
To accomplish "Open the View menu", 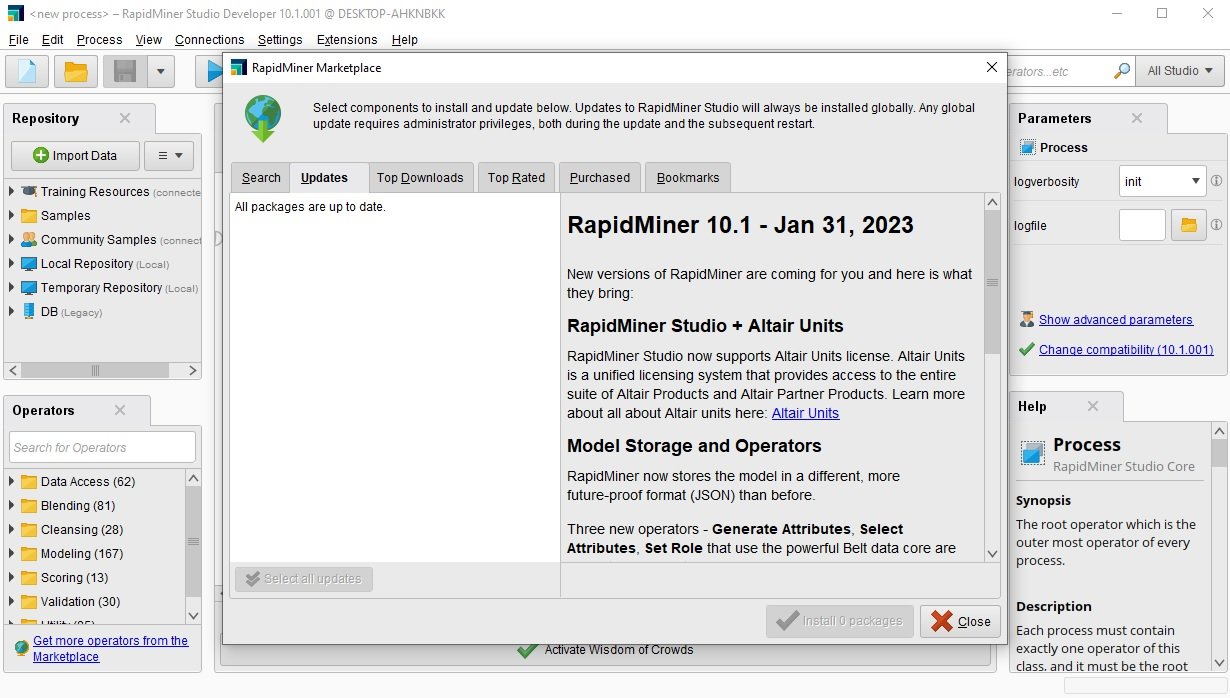I will 148,39.
